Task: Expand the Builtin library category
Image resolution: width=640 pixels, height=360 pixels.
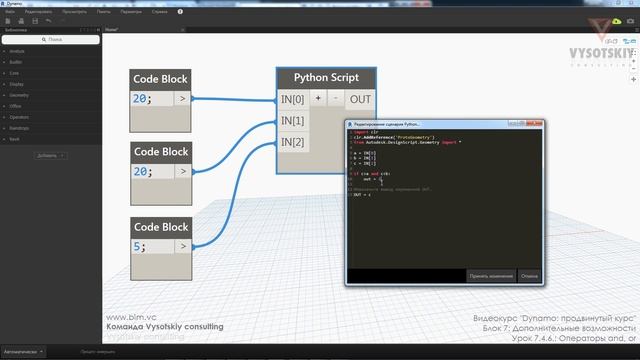Action: (16, 62)
